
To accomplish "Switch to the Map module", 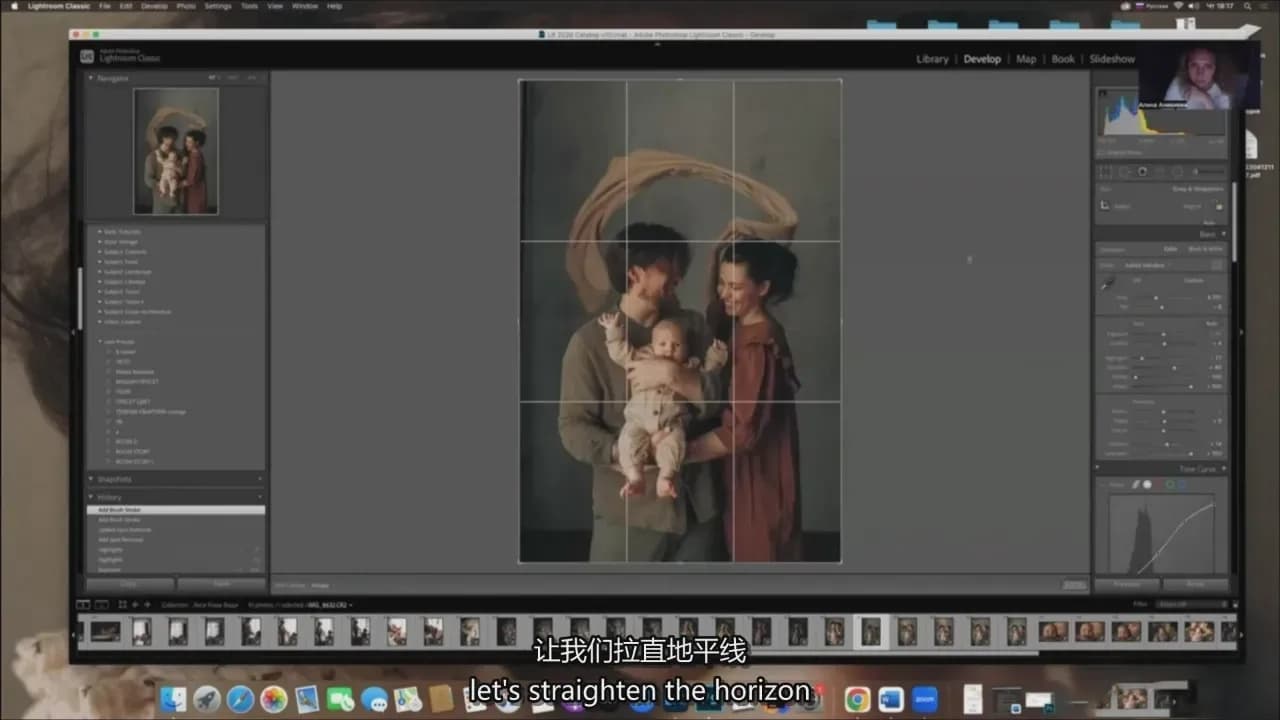I will coord(1026,59).
